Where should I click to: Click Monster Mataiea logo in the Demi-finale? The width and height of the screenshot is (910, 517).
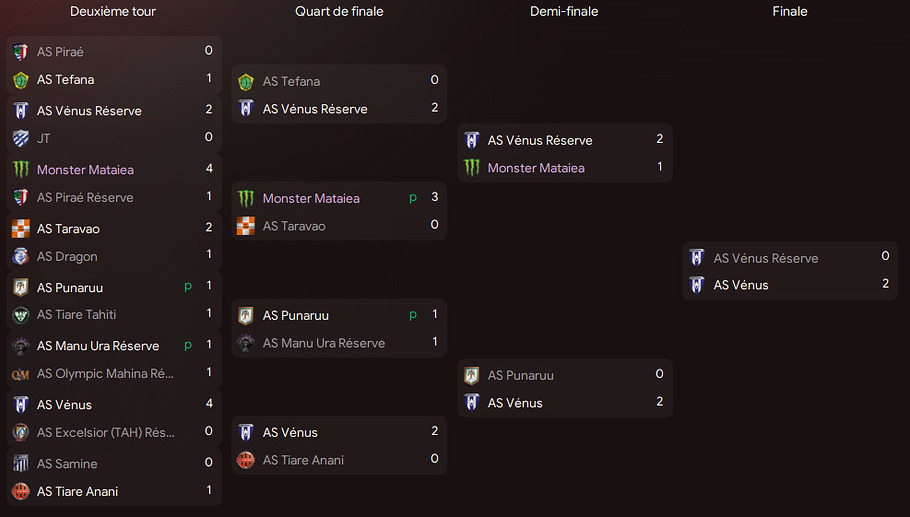(x=472, y=168)
